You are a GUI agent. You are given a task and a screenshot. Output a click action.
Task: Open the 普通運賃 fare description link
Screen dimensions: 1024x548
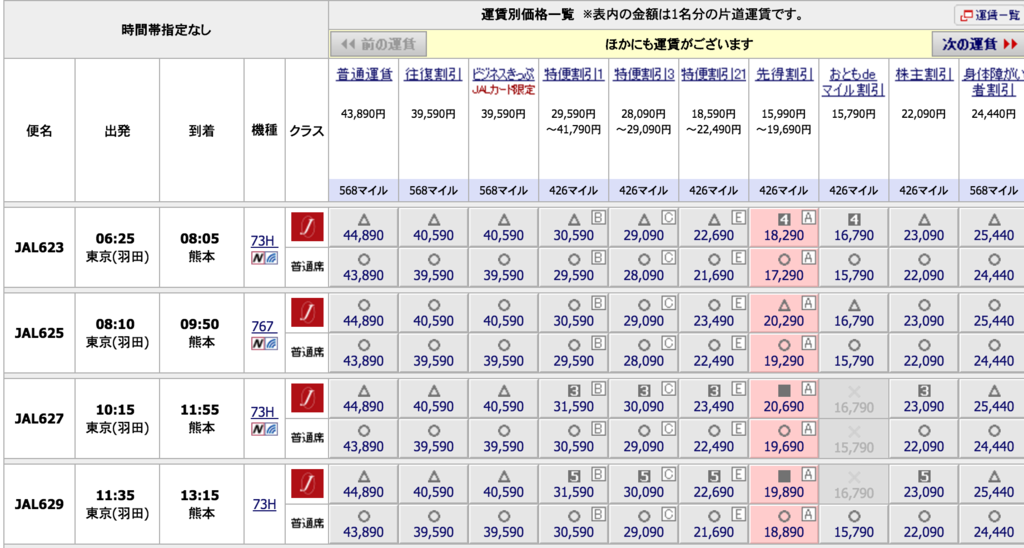tap(364, 74)
